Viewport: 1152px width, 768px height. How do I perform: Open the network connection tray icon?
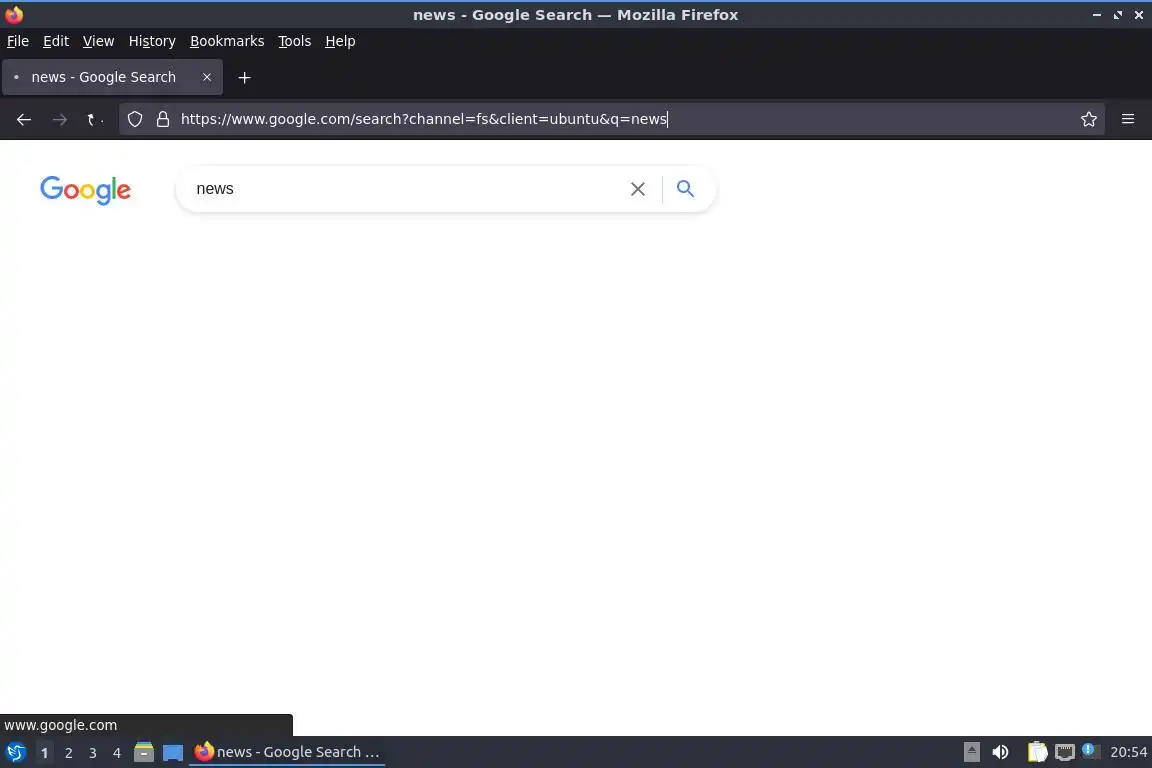[1065, 752]
